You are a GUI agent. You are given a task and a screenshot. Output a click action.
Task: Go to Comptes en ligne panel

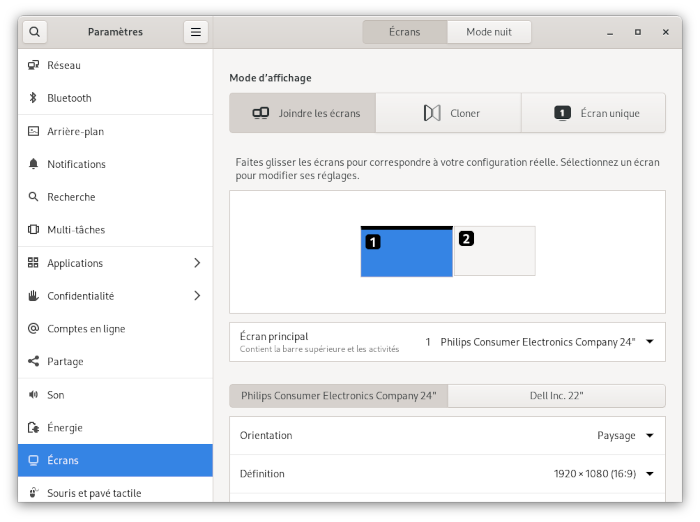point(115,329)
